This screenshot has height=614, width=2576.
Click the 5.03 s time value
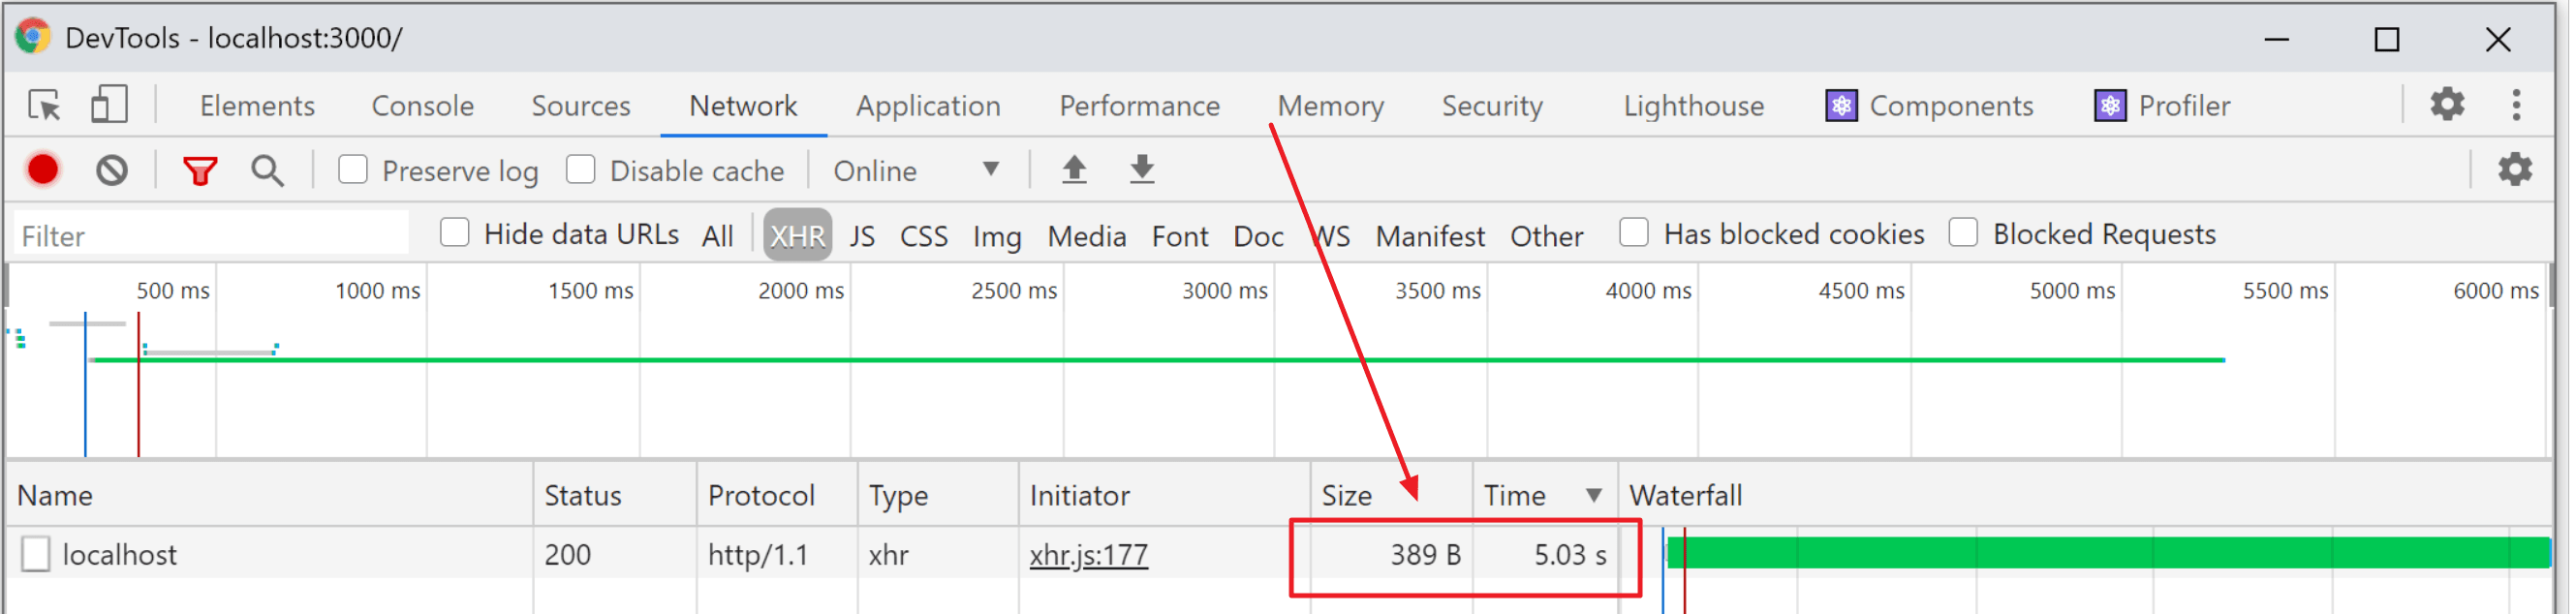(1570, 555)
